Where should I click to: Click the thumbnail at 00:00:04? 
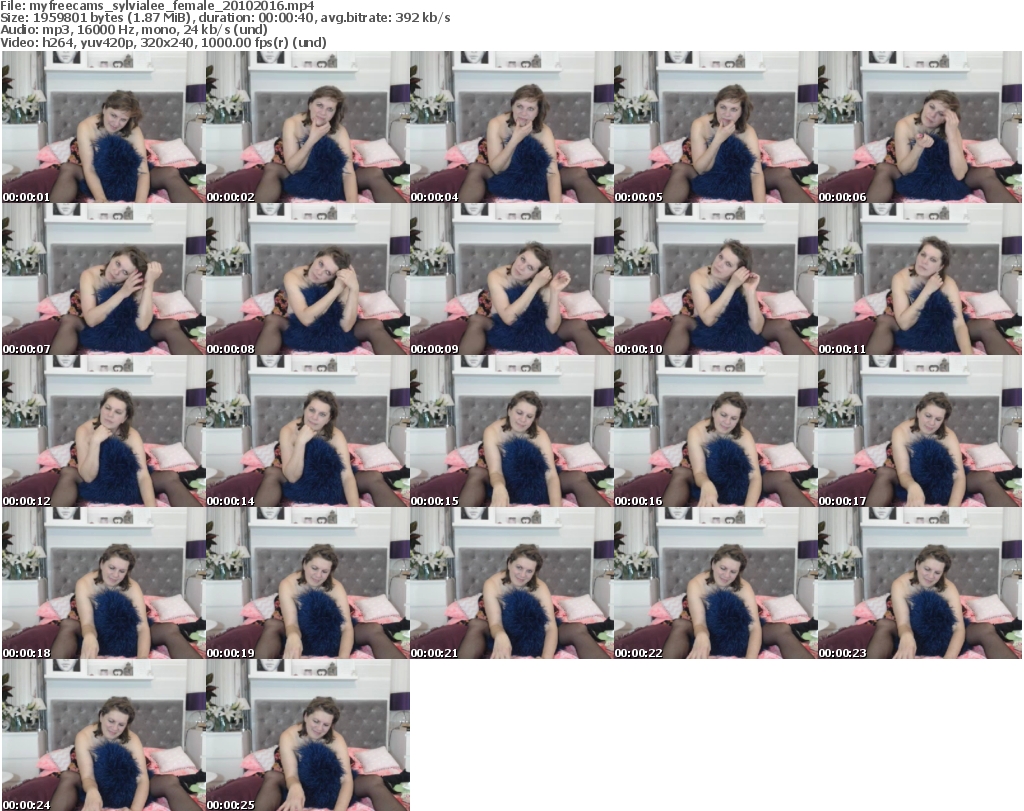point(511,127)
